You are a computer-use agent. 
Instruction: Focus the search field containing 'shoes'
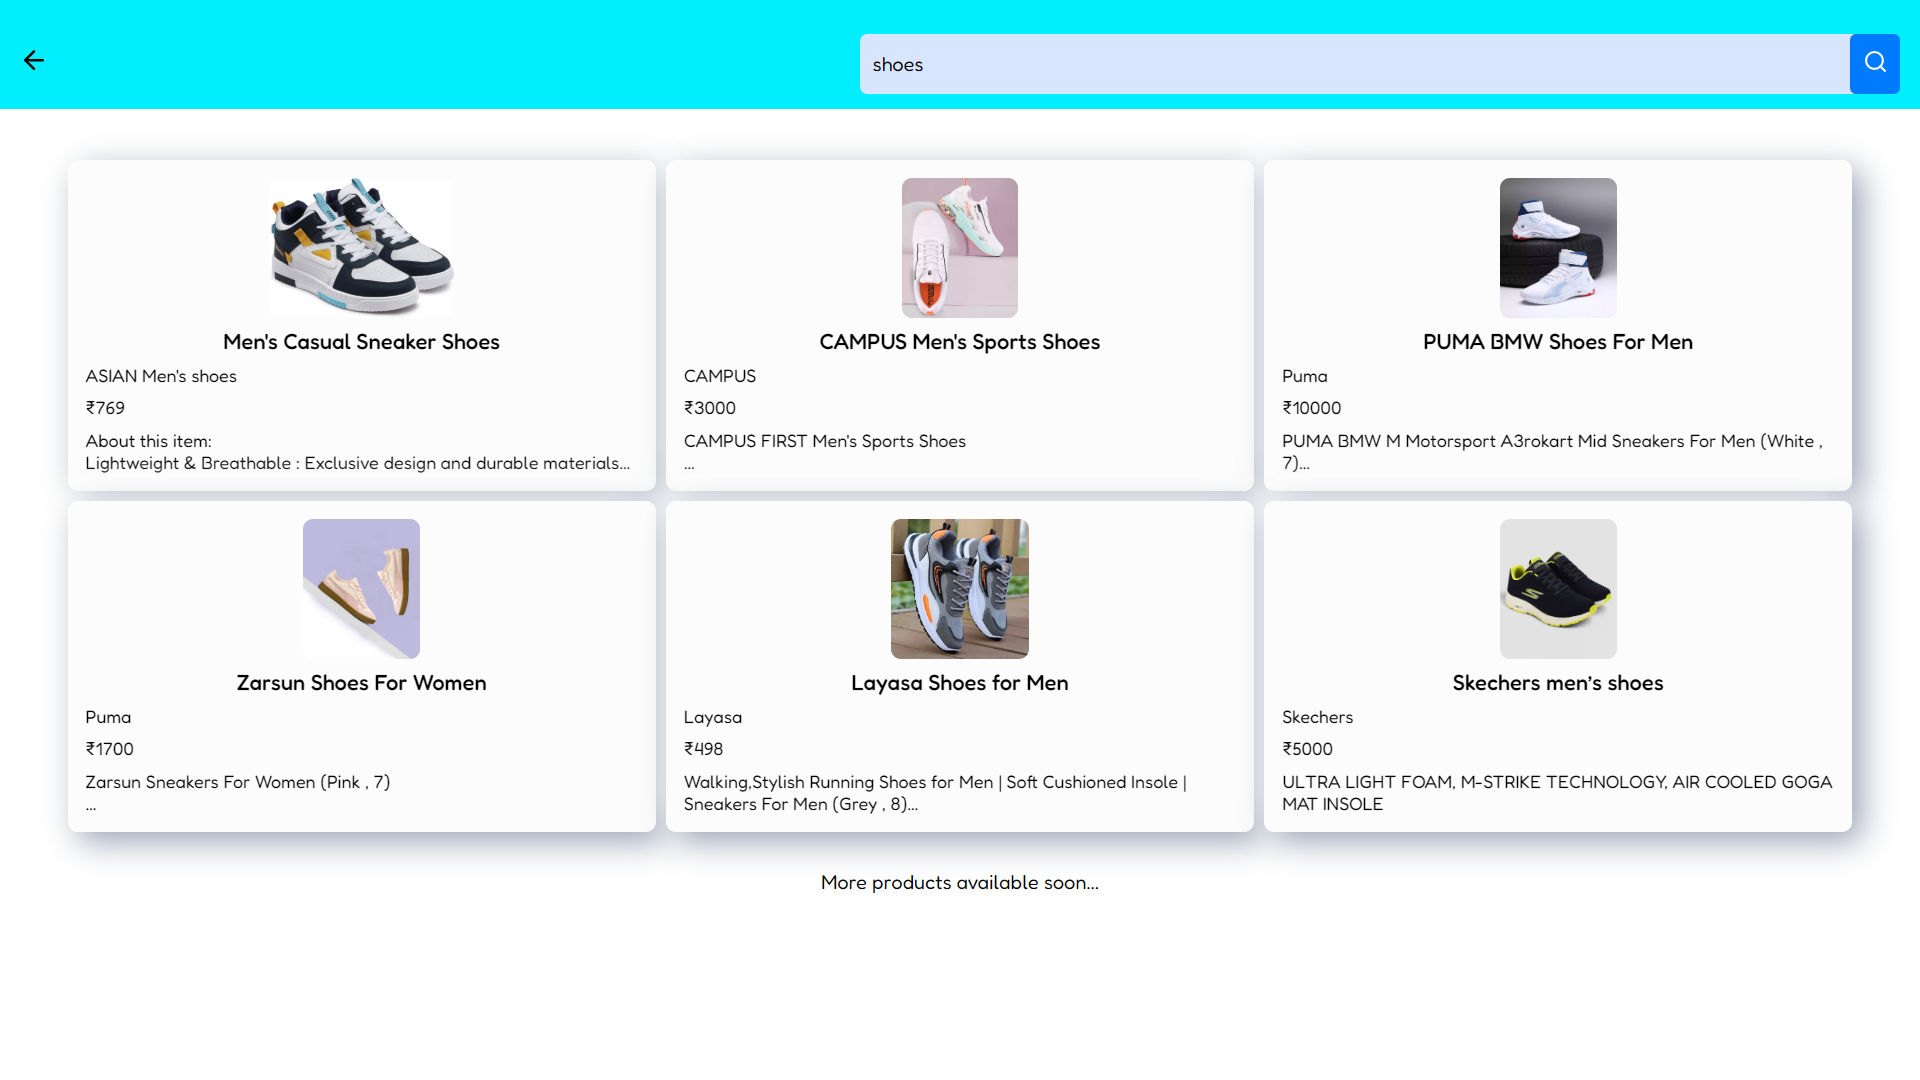pos(1355,64)
